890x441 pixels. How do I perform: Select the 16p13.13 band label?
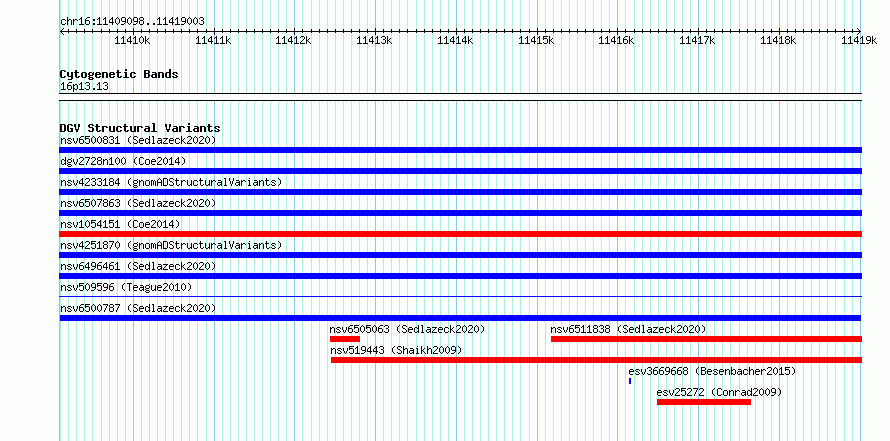(84, 87)
